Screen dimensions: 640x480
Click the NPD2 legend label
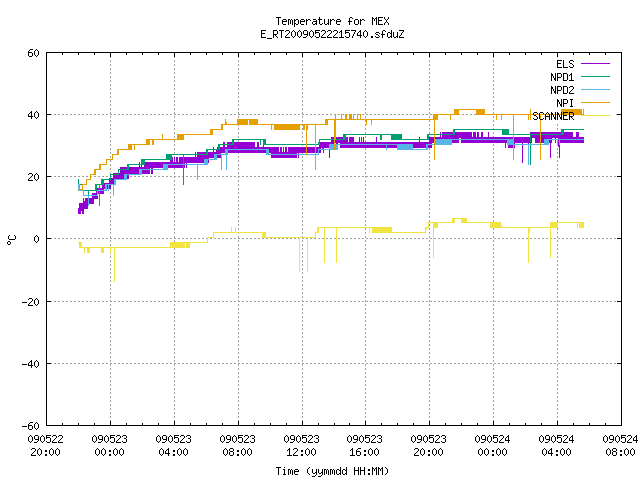click(562, 90)
